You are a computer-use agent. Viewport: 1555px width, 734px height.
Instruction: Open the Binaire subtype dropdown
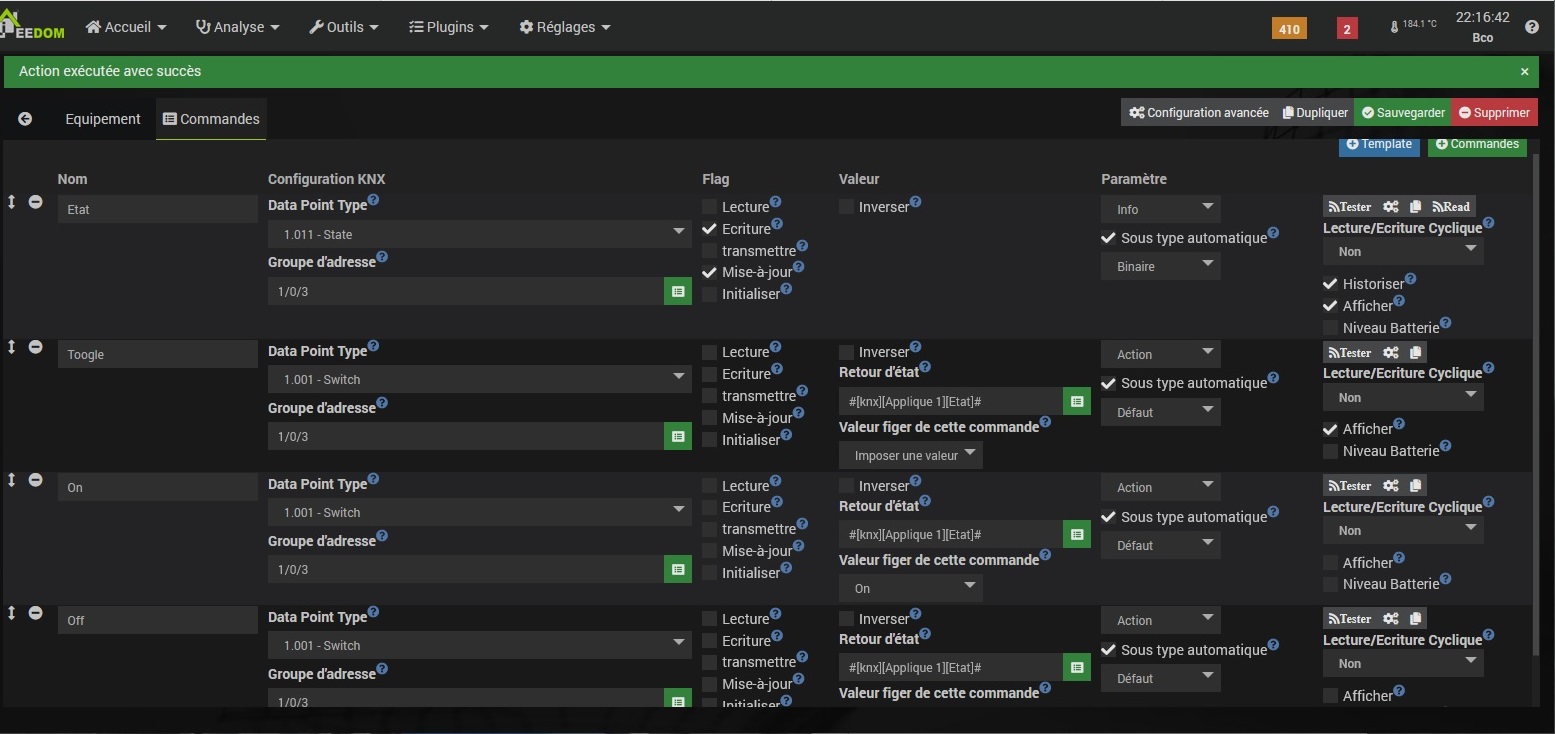pyautogui.click(x=1160, y=267)
